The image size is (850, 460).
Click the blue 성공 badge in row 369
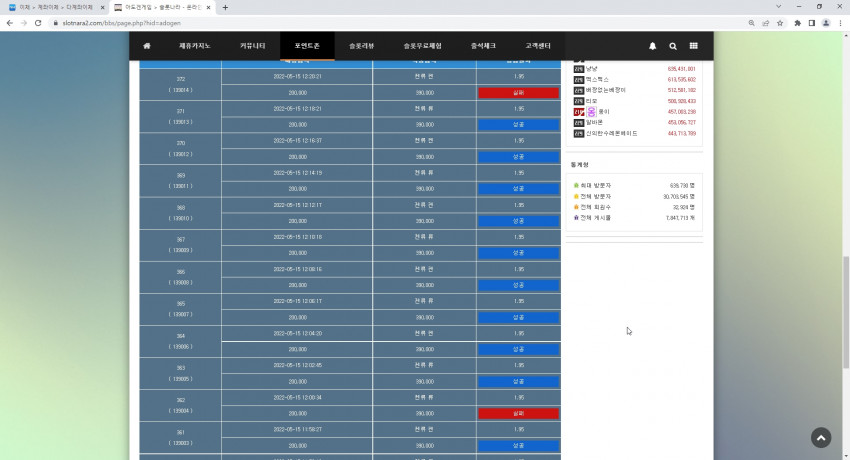coord(518,189)
